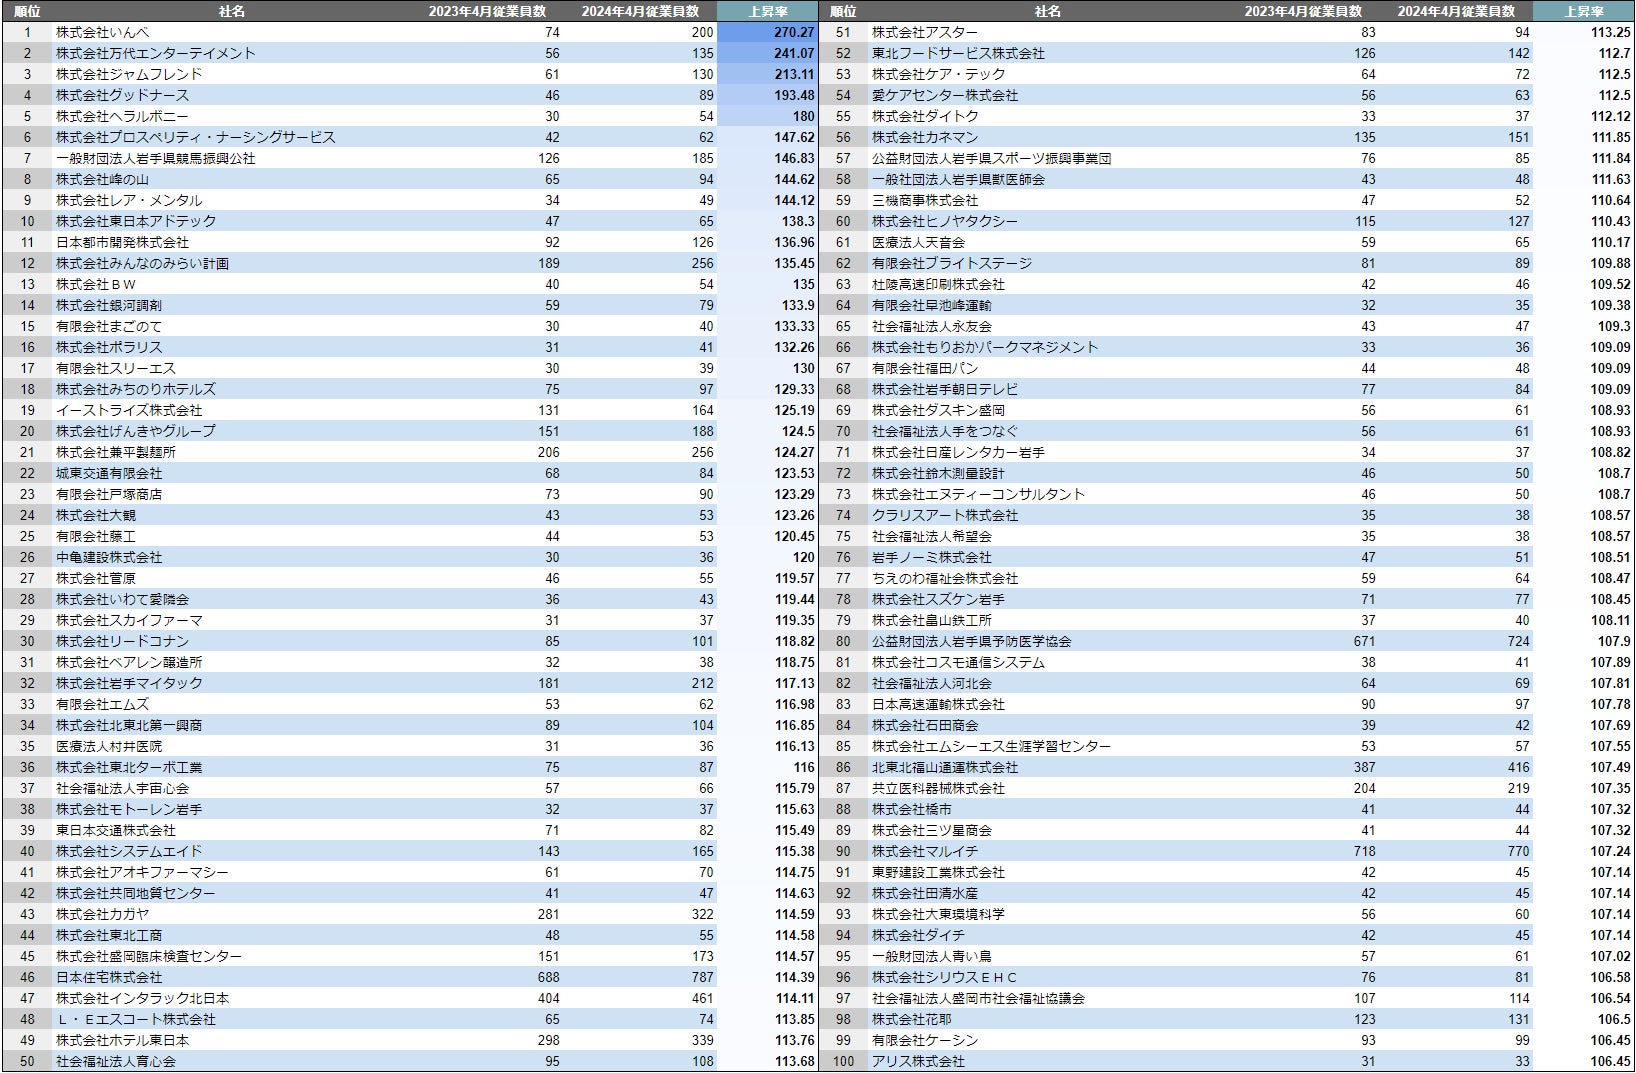
Task: Click 株式会社ケア・テック
Action: (x=938, y=74)
